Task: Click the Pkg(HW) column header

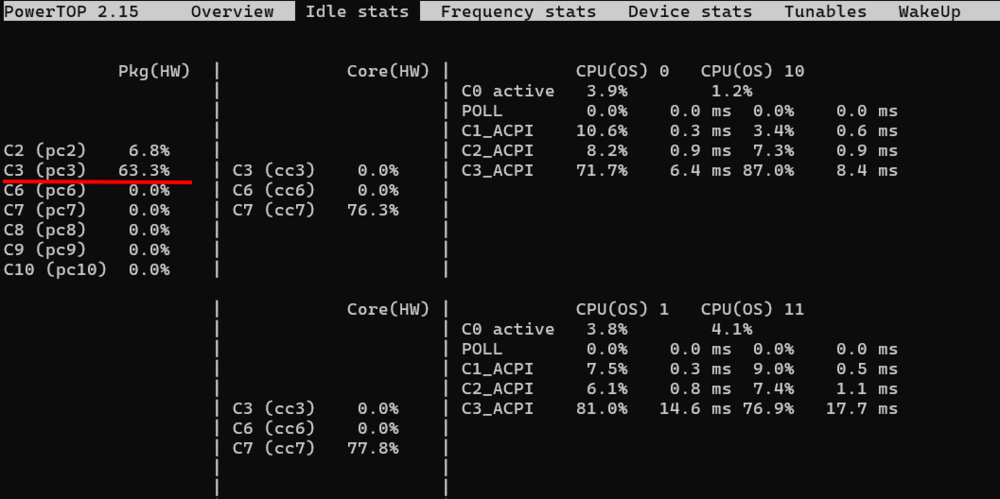Action: tap(154, 71)
